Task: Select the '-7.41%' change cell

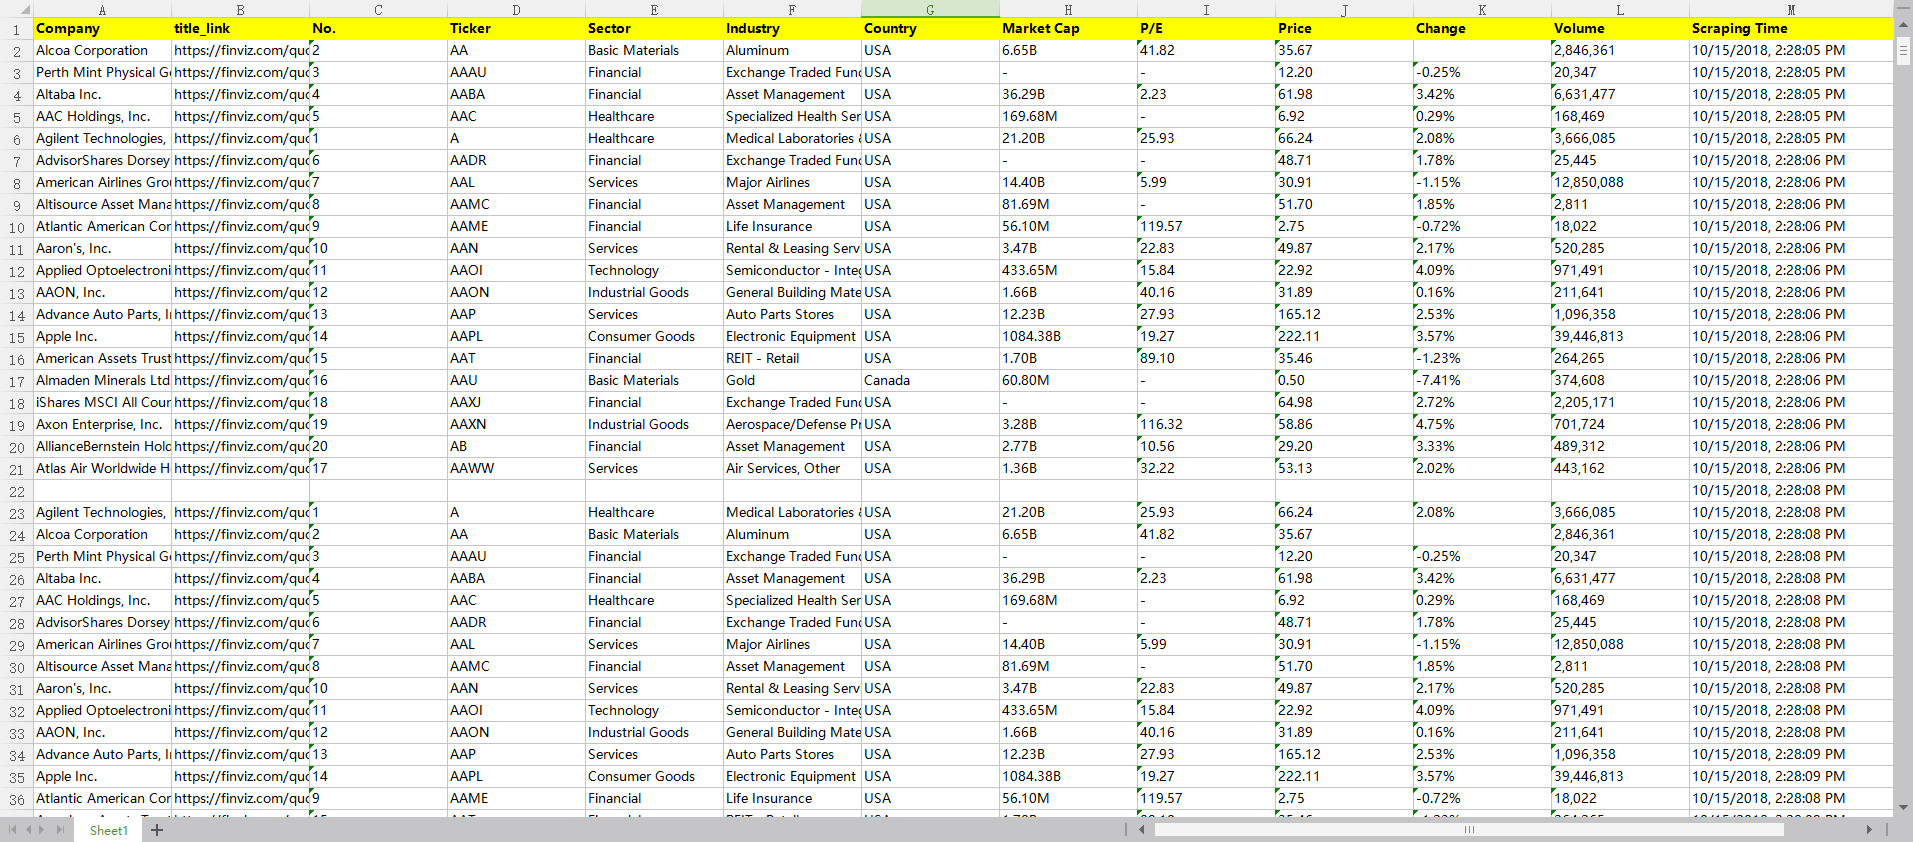Action: (x=1482, y=381)
